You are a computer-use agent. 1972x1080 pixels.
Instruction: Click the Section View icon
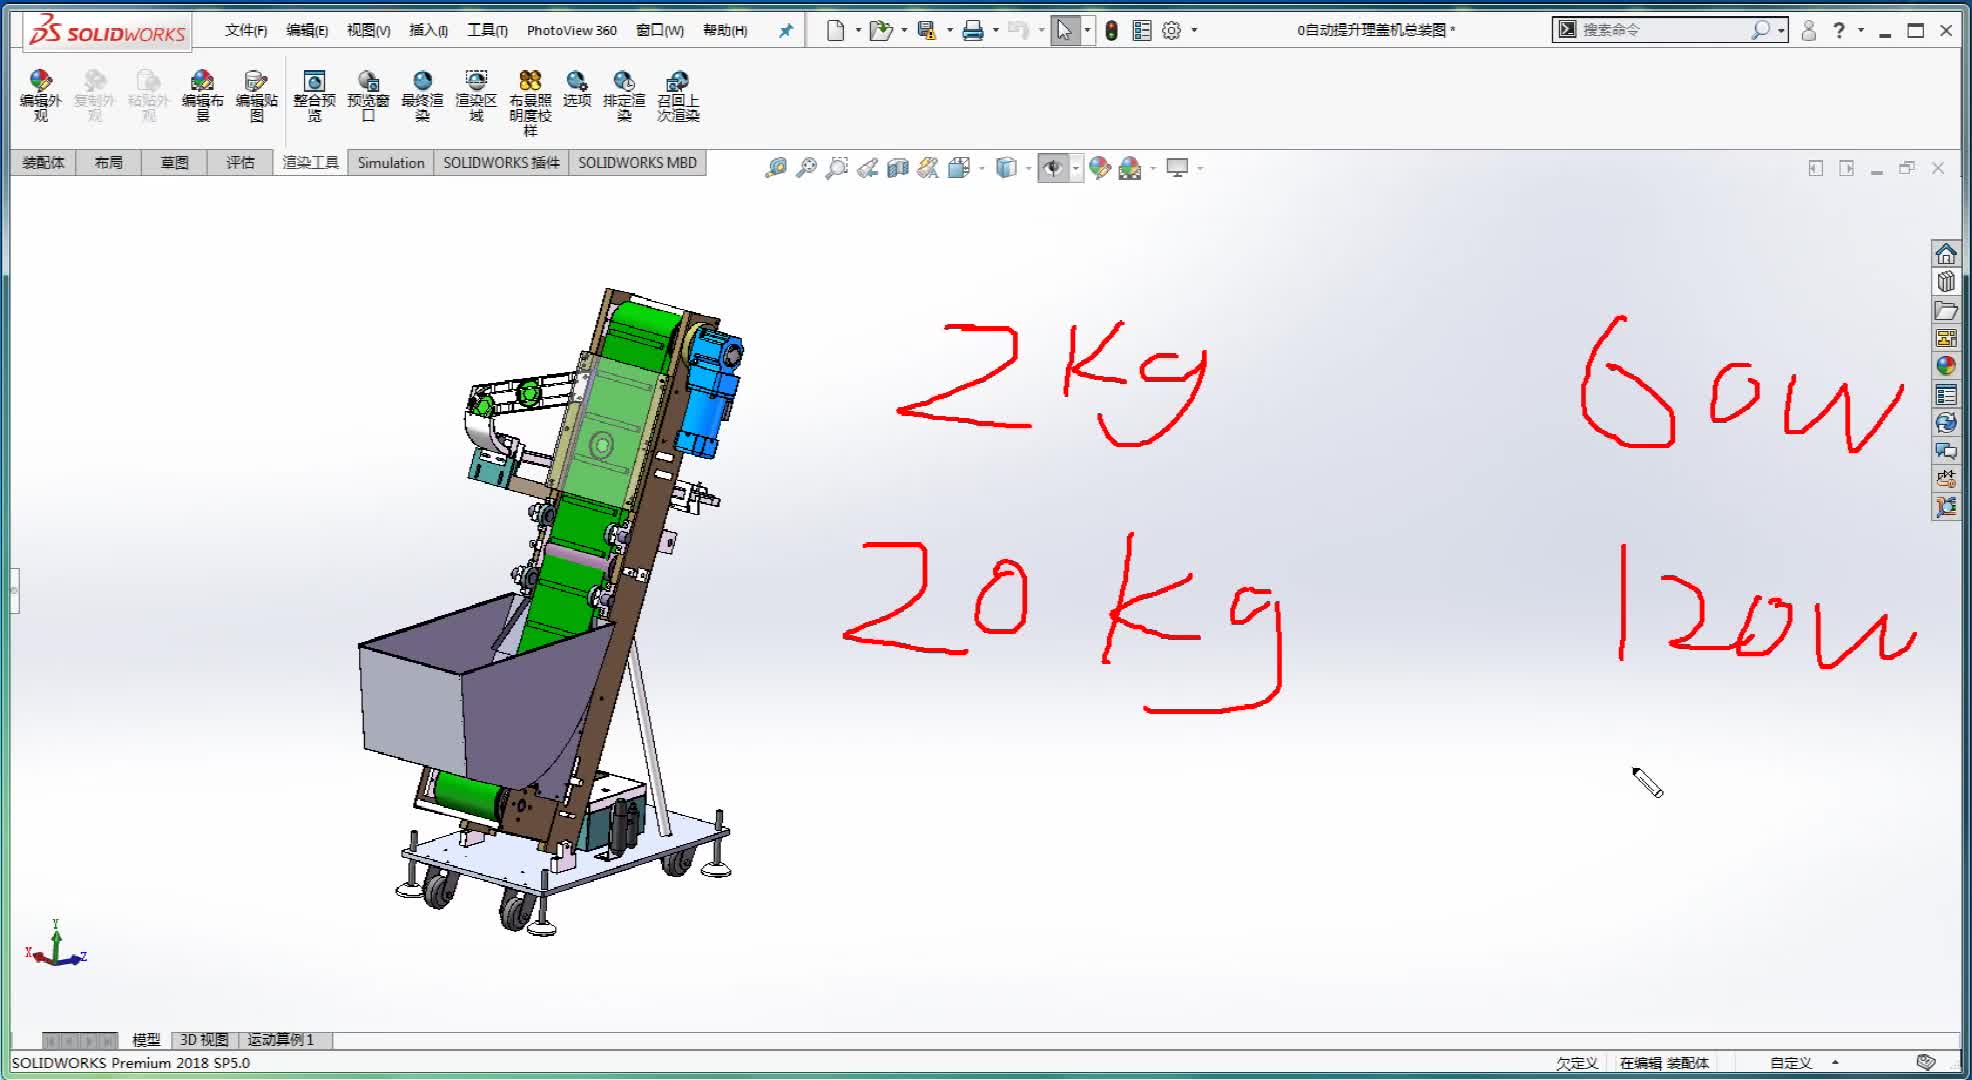(897, 168)
